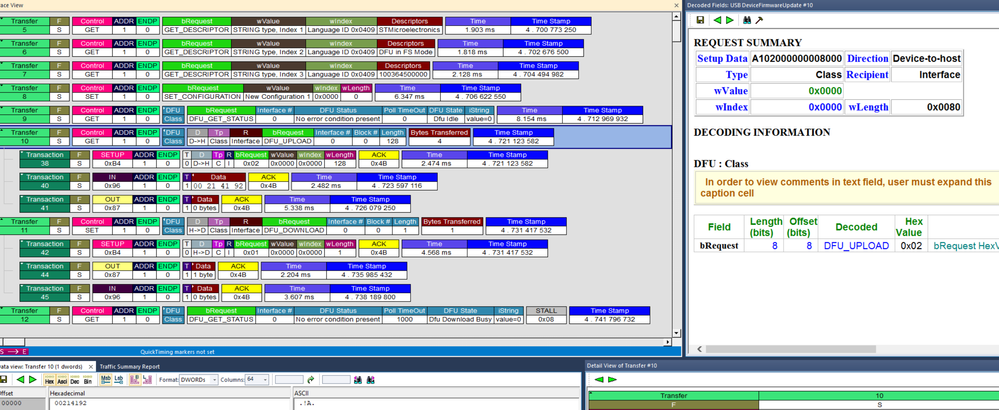Save decoded fields with the floppy icon
This screenshot has height=410, width=999.
tap(700, 20)
